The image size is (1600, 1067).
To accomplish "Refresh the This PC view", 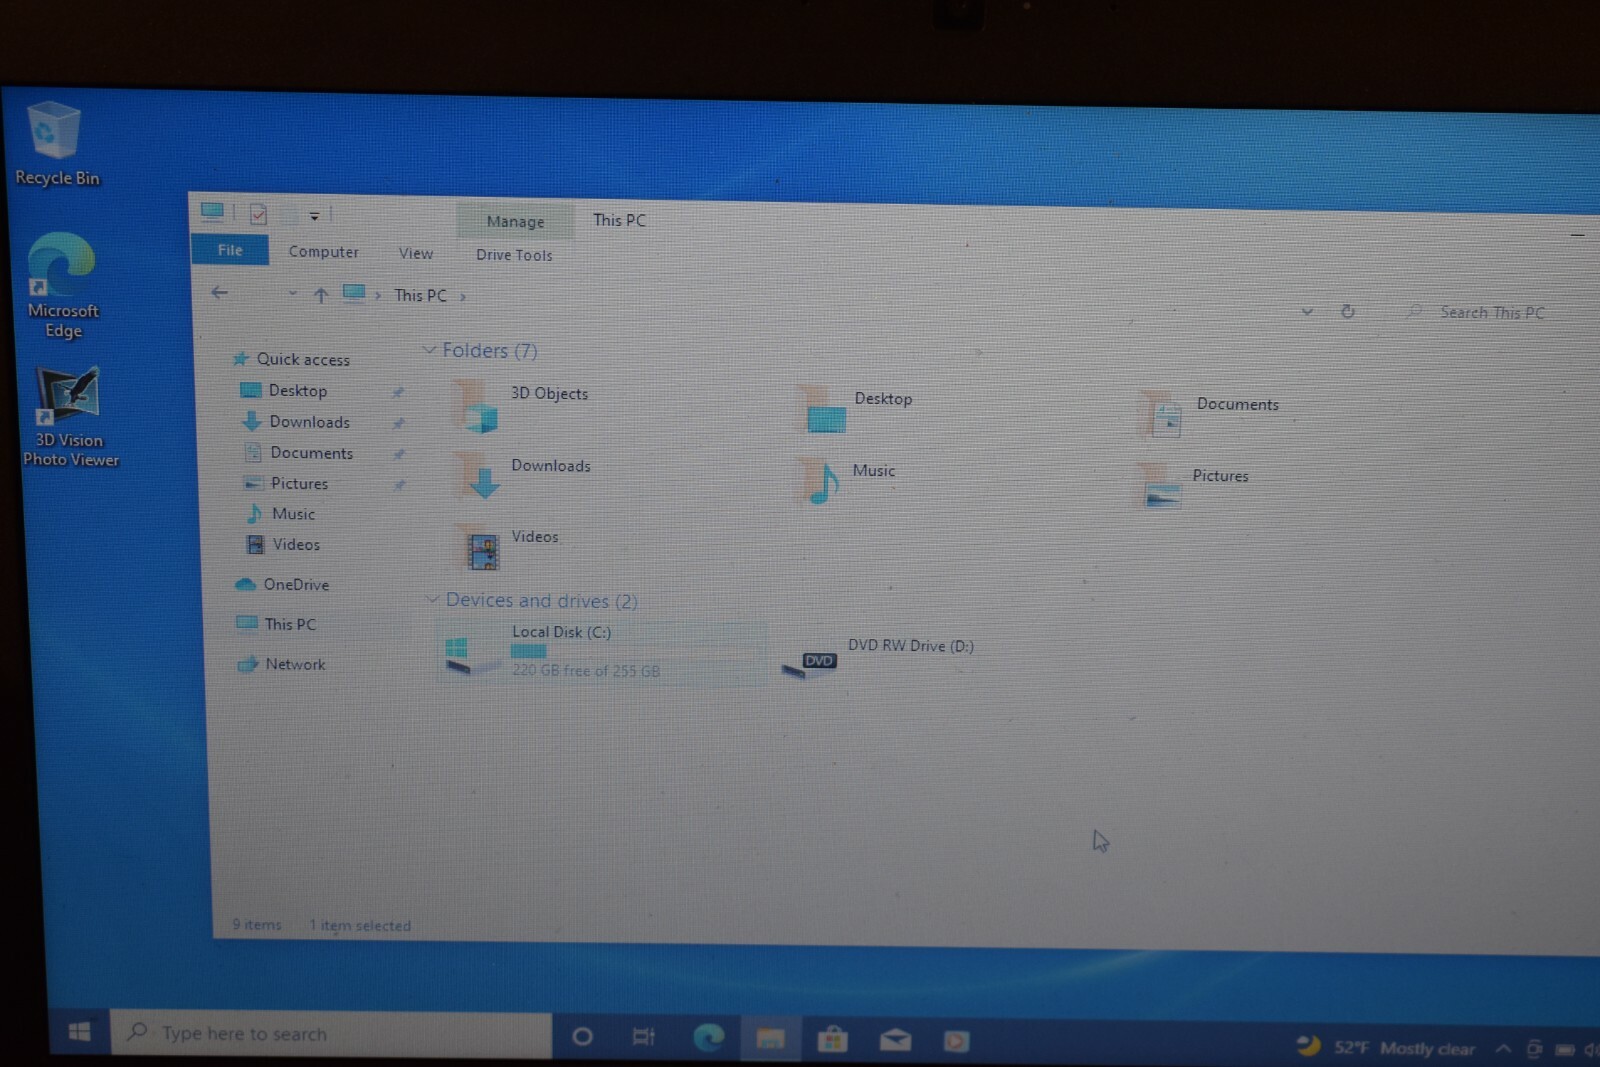I will coord(1347,312).
